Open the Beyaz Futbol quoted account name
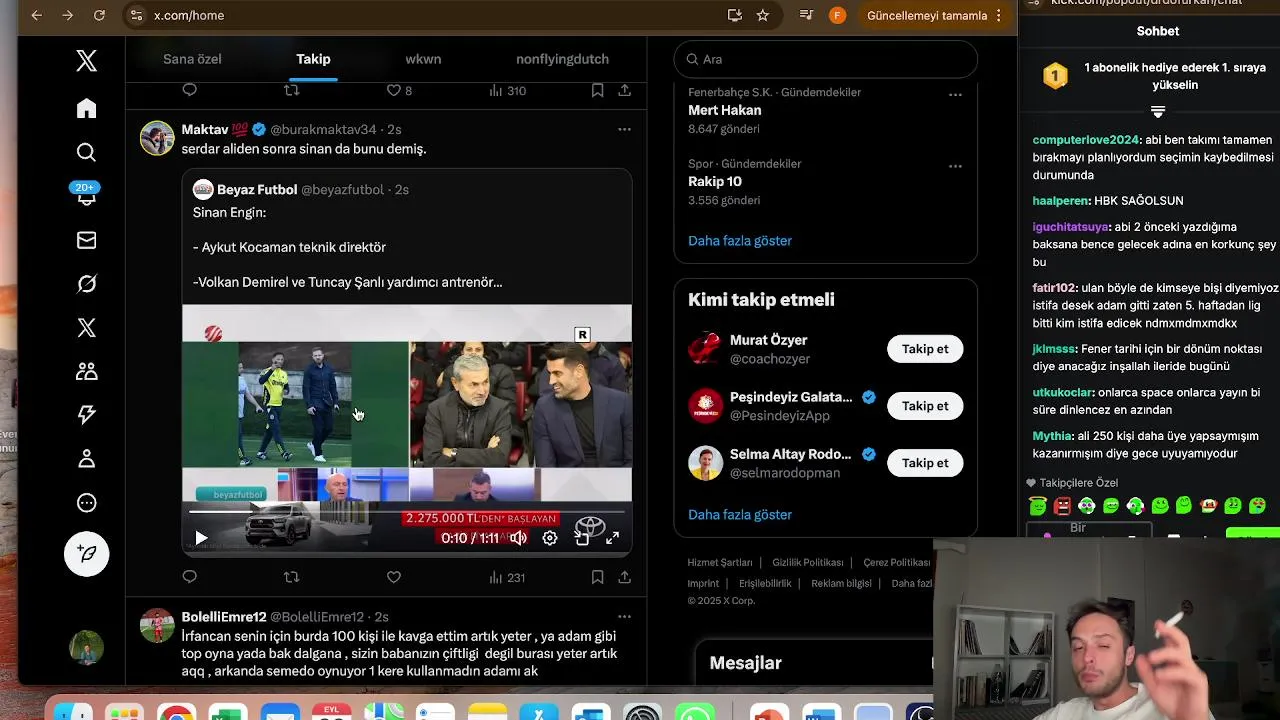Image resolution: width=1280 pixels, height=720 pixels. coord(257,190)
